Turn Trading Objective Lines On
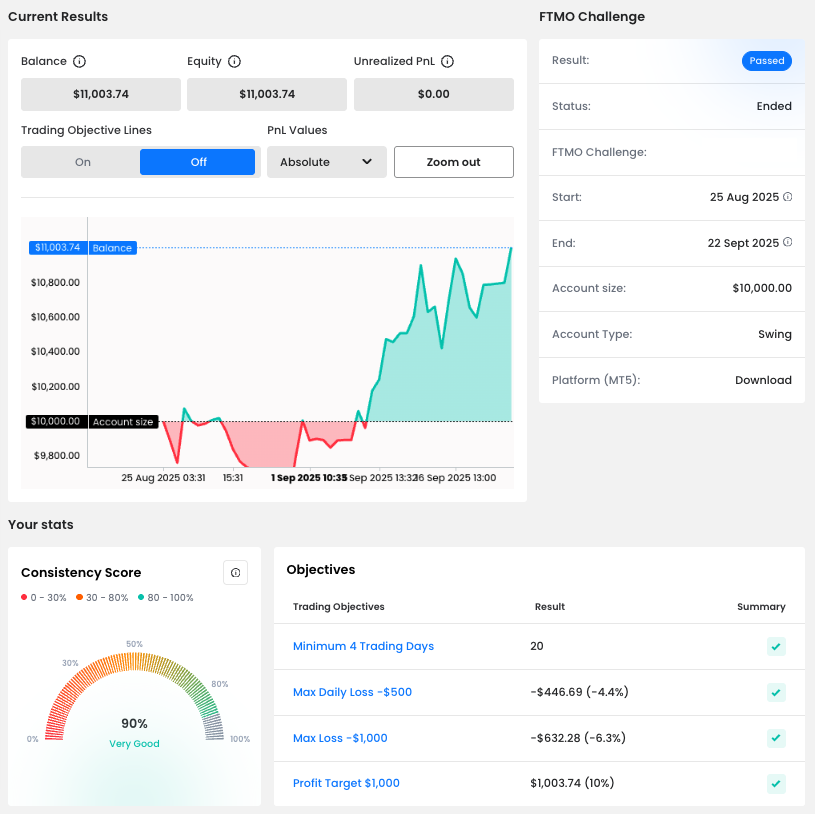Screen dimensions: 815x814 82,162
